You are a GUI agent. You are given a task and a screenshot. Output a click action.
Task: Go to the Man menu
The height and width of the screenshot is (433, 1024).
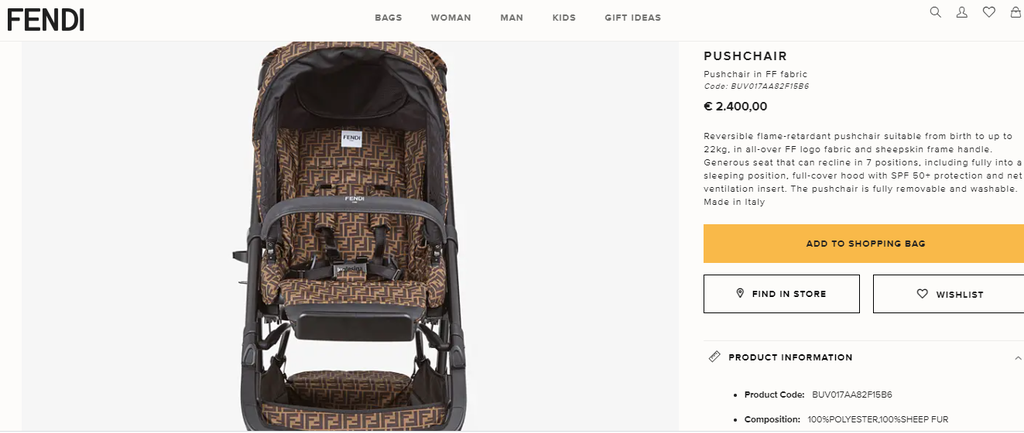tap(511, 18)
